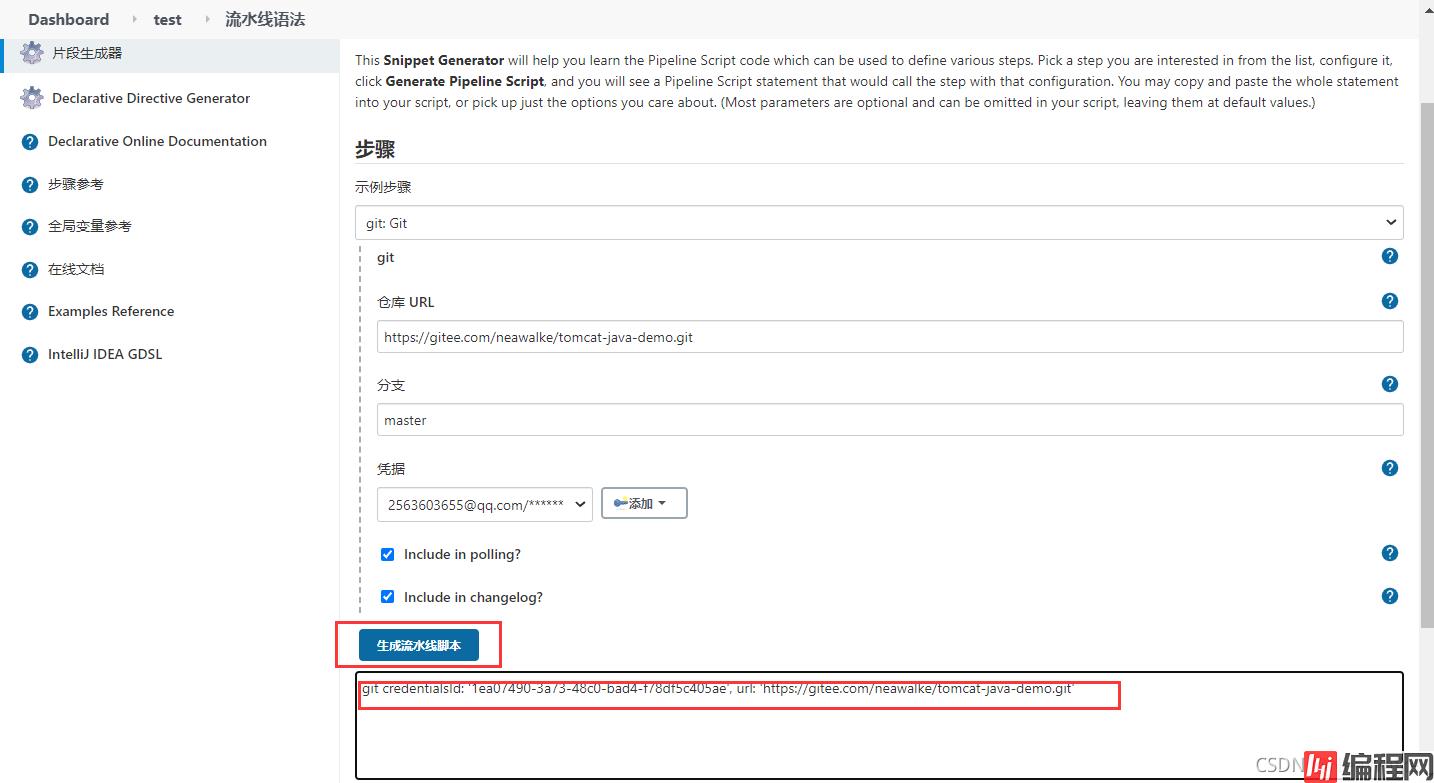
Task: Click the question icon beside 全局变量参考
Action: [x=30, y=227]
